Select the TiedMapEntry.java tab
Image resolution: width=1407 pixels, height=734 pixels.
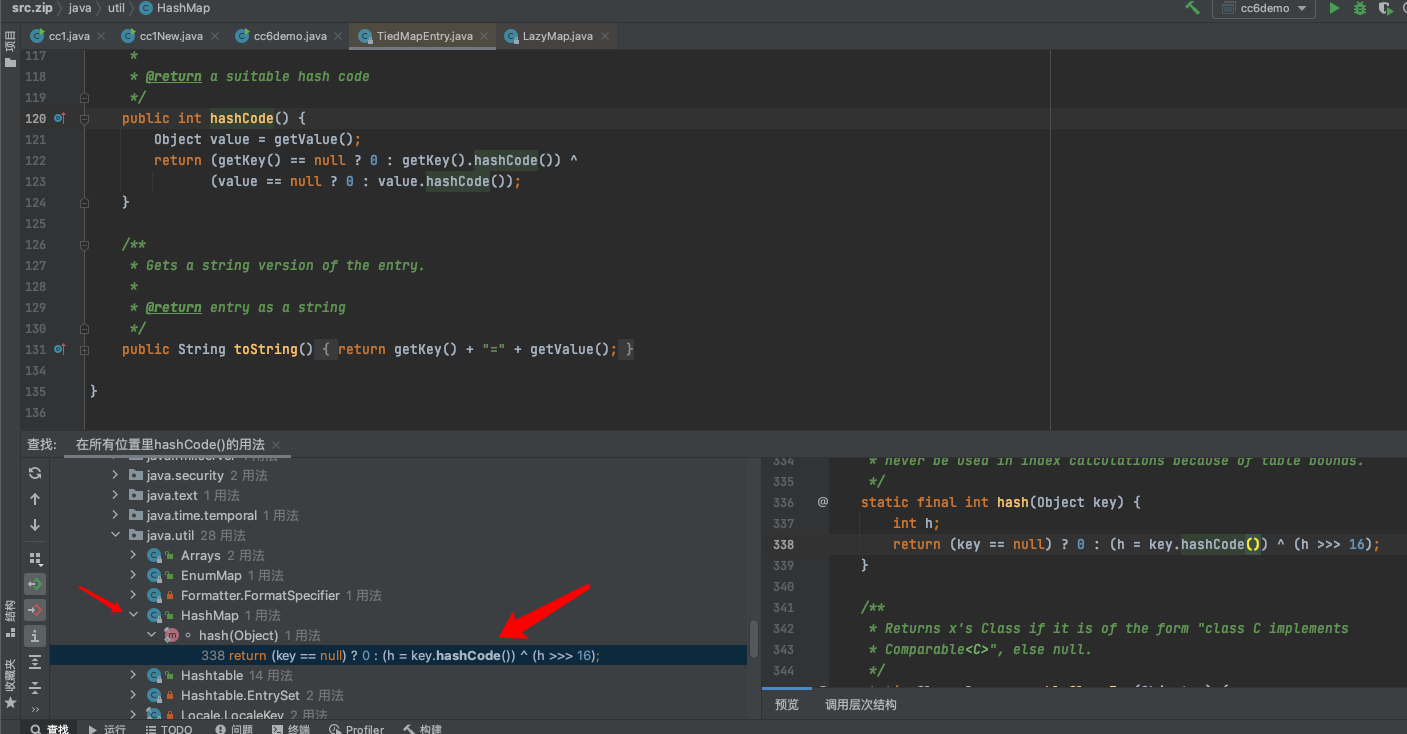(x=424, y=36)
